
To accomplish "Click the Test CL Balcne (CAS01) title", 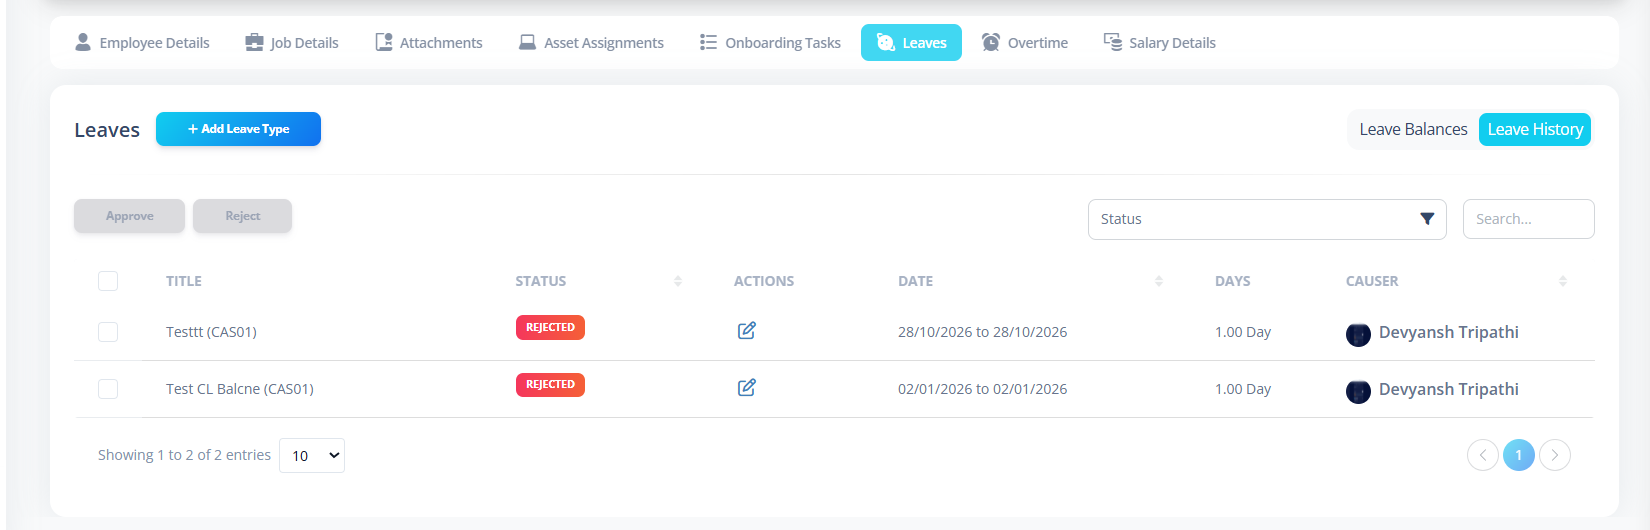I will [x=240, y=389].
